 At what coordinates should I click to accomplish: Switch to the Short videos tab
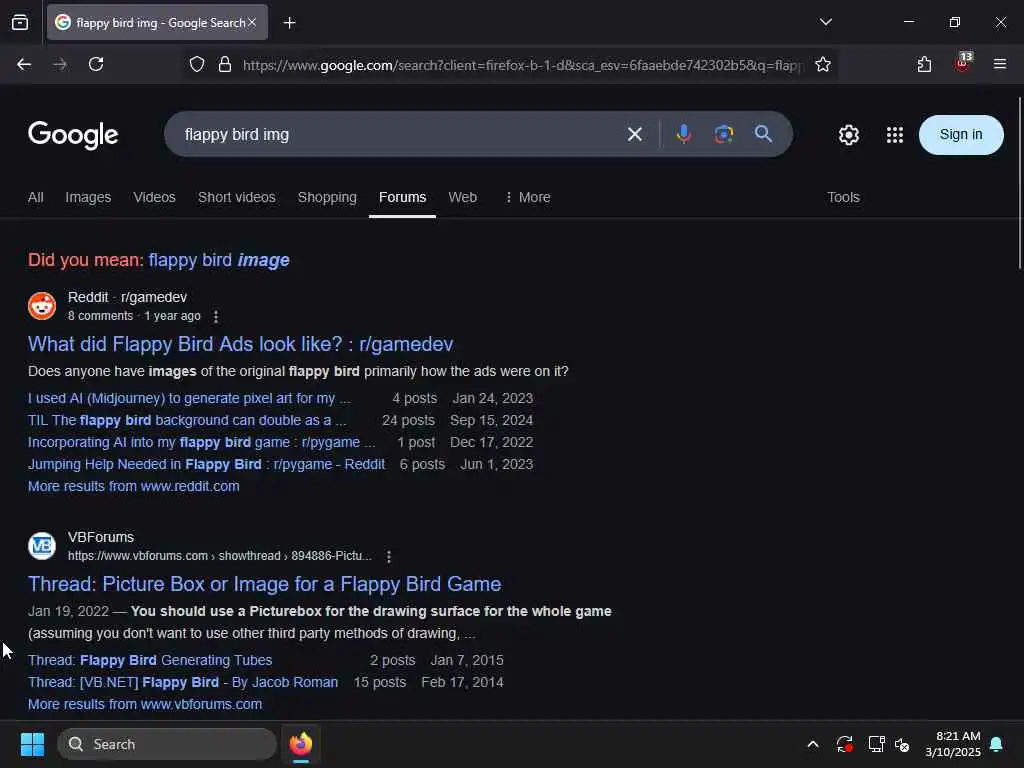236,197
